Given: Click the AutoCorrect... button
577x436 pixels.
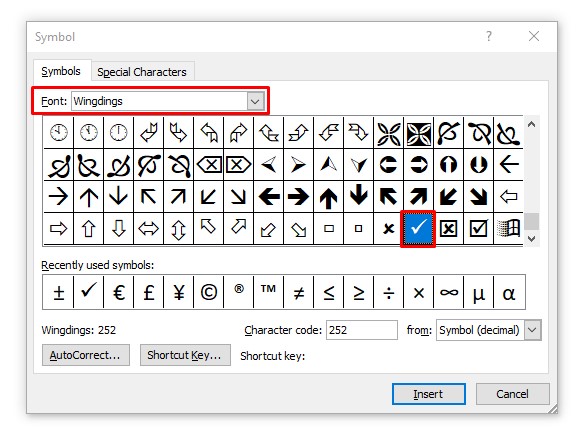Looking at the screenshot, I should pos(86,355).
